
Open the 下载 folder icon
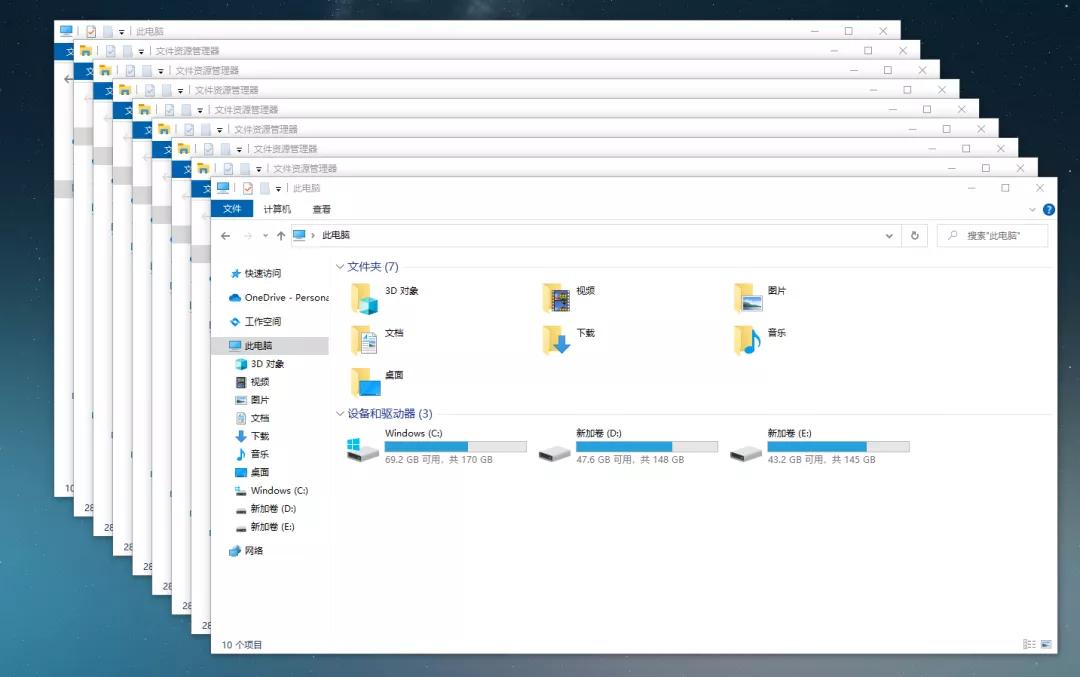click(x=557, y=340)
